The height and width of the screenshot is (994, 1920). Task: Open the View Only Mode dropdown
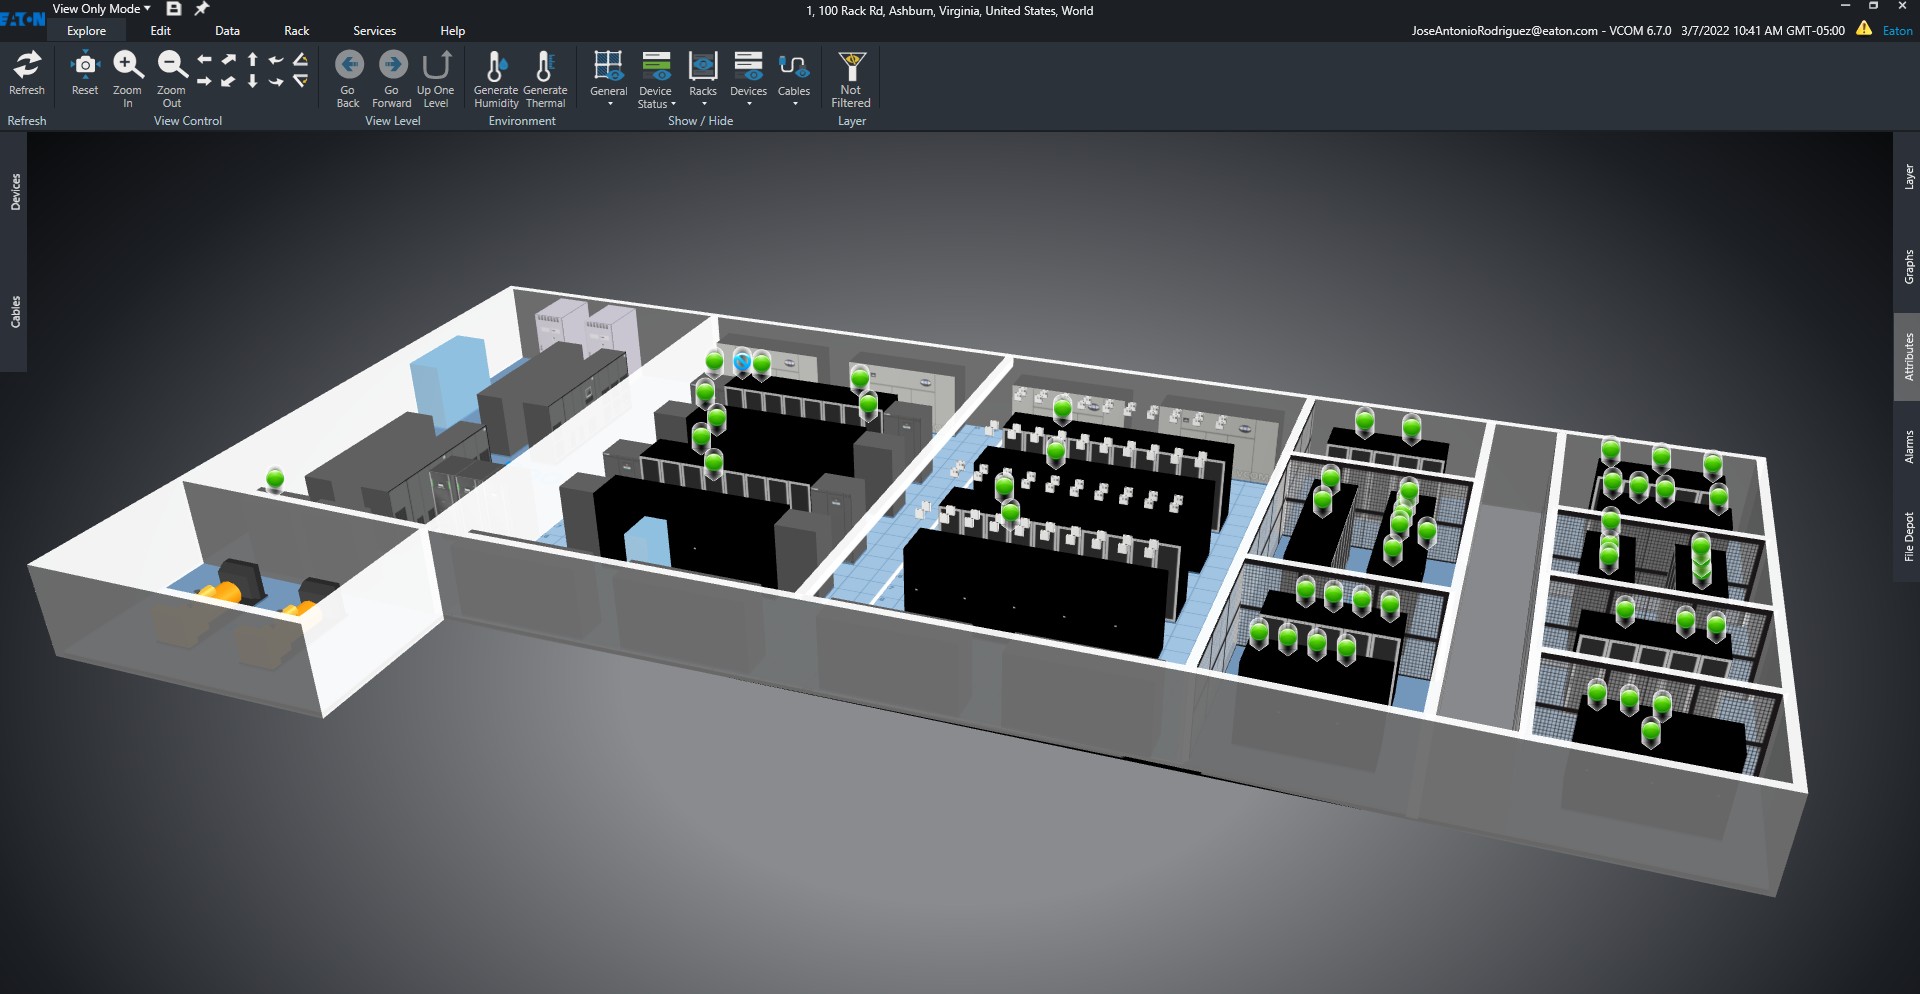click(x=101, y=9)
